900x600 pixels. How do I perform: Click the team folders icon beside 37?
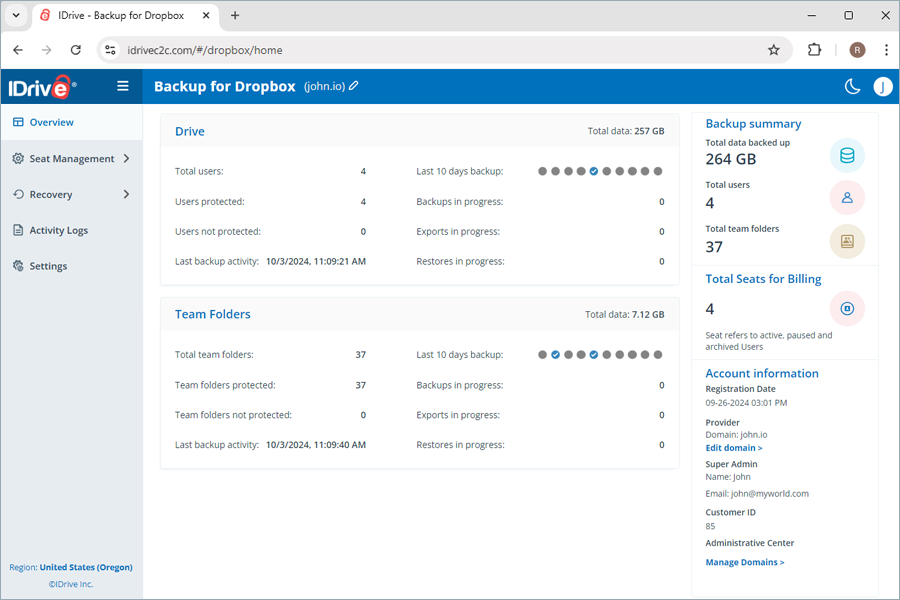click(x=847, y=241)
